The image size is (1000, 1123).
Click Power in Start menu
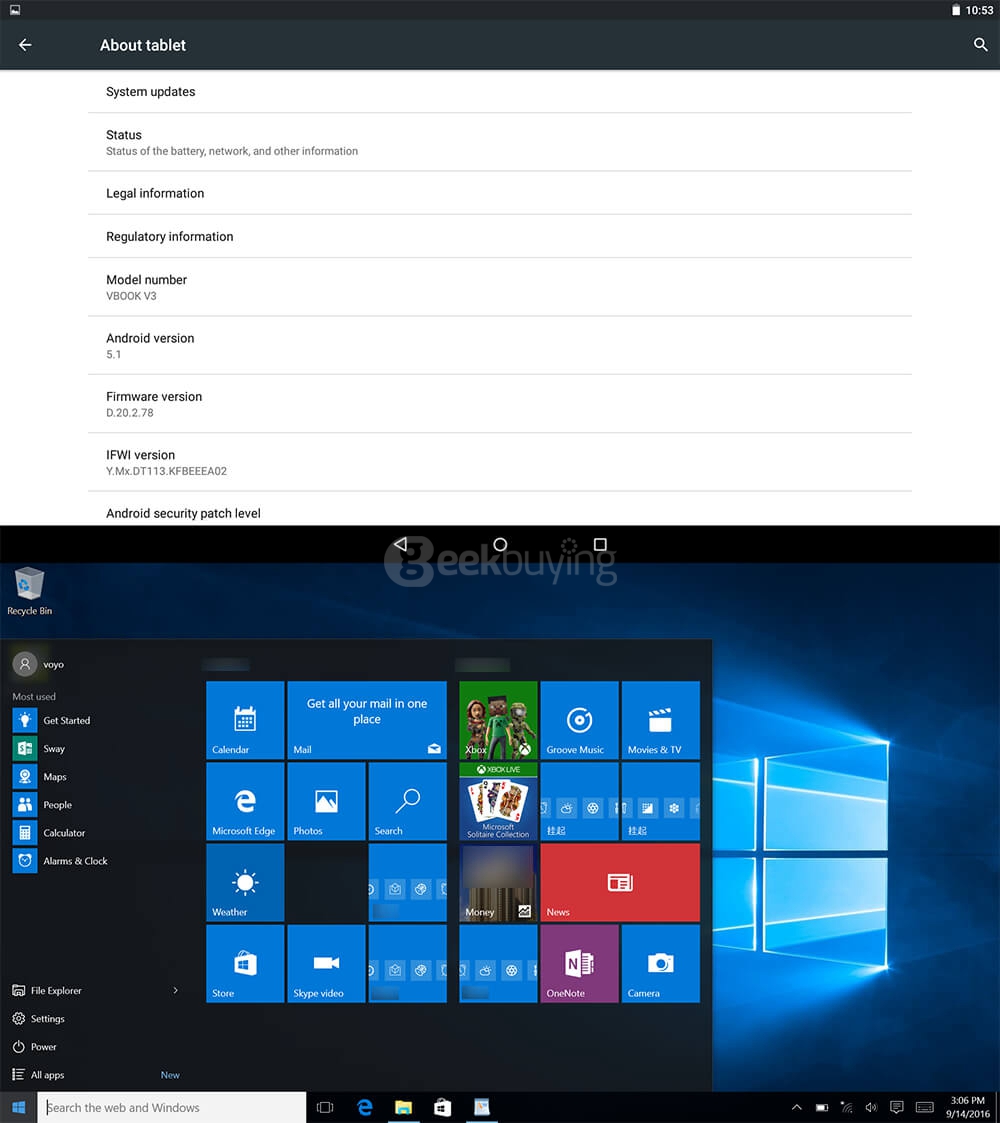[34, 1046]
